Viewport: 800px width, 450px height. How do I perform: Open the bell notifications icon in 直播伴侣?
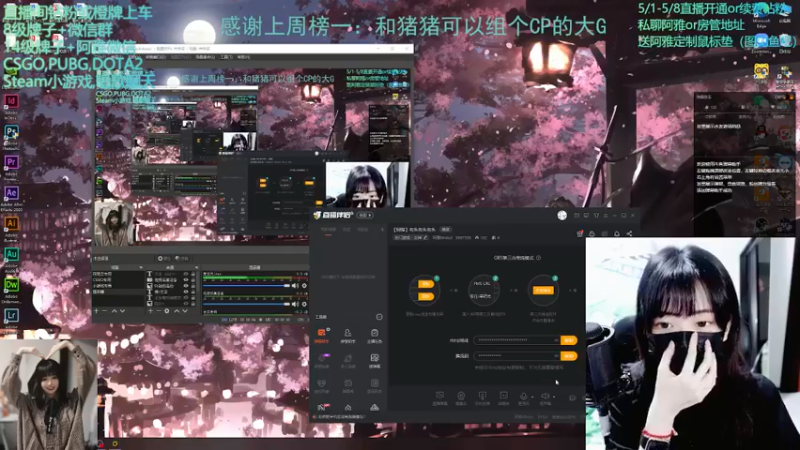click(x=617, y=234)
